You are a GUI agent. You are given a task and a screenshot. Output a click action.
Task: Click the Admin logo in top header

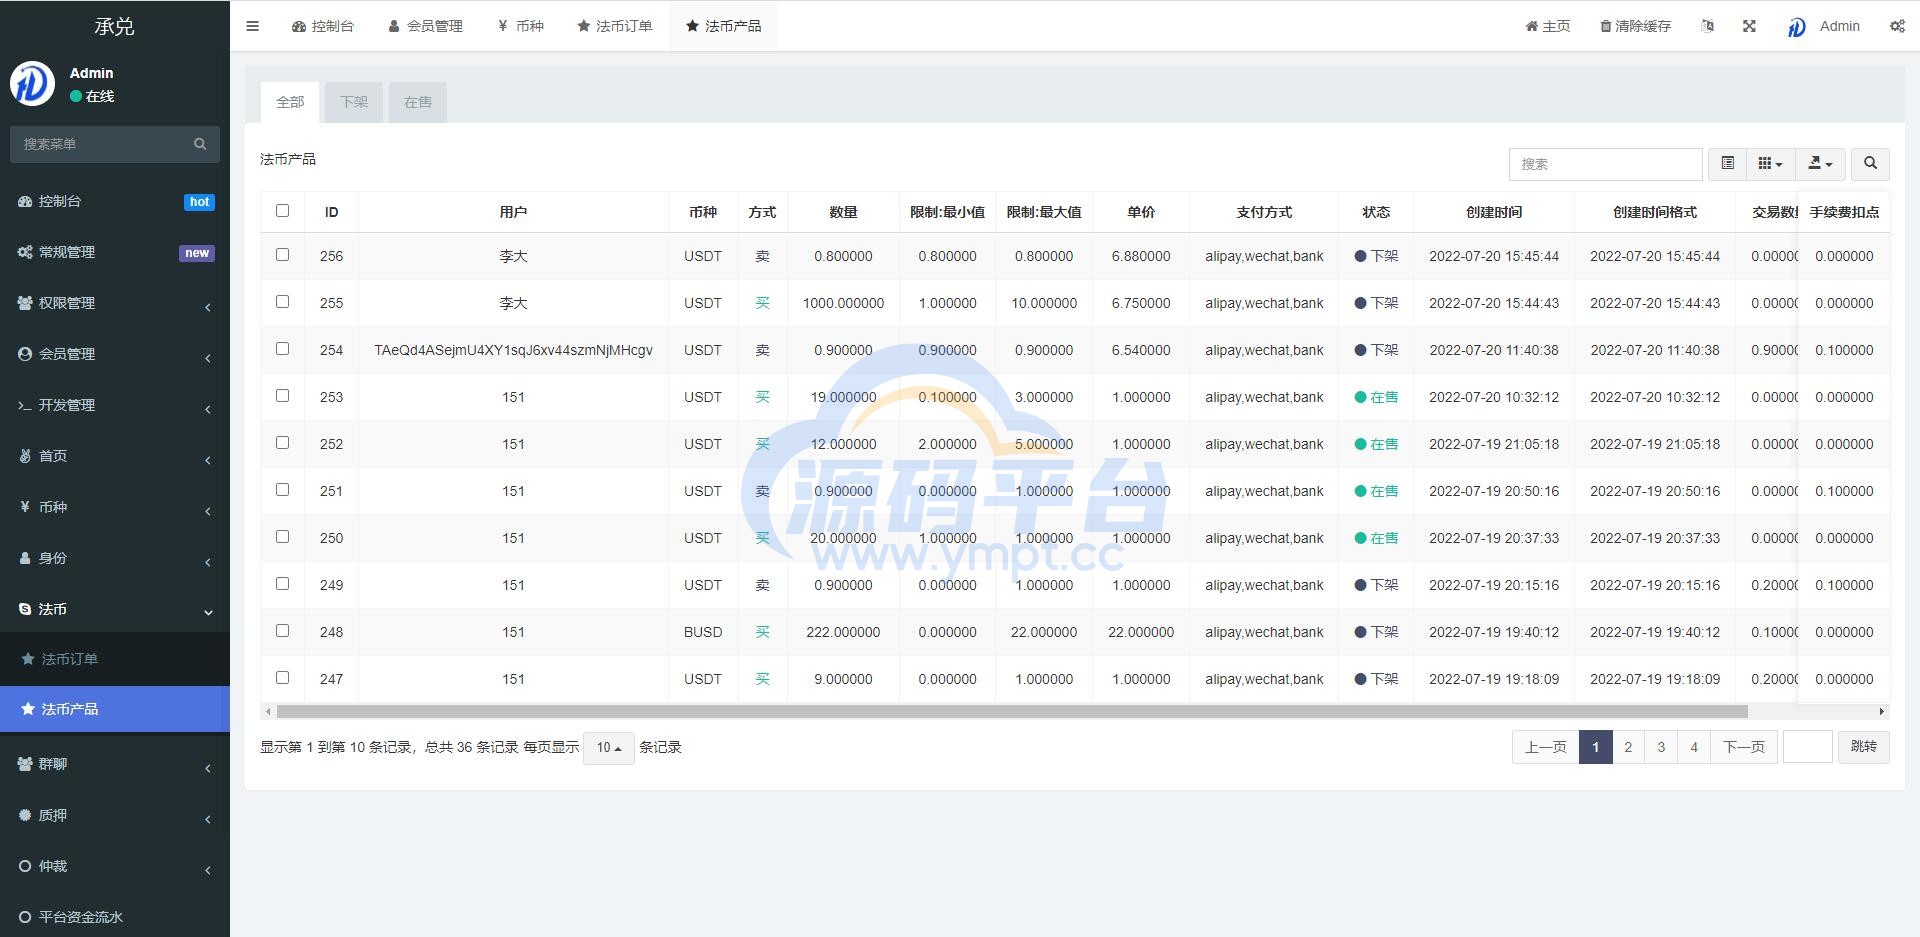pyautogui.click(x=1797, y=27)
